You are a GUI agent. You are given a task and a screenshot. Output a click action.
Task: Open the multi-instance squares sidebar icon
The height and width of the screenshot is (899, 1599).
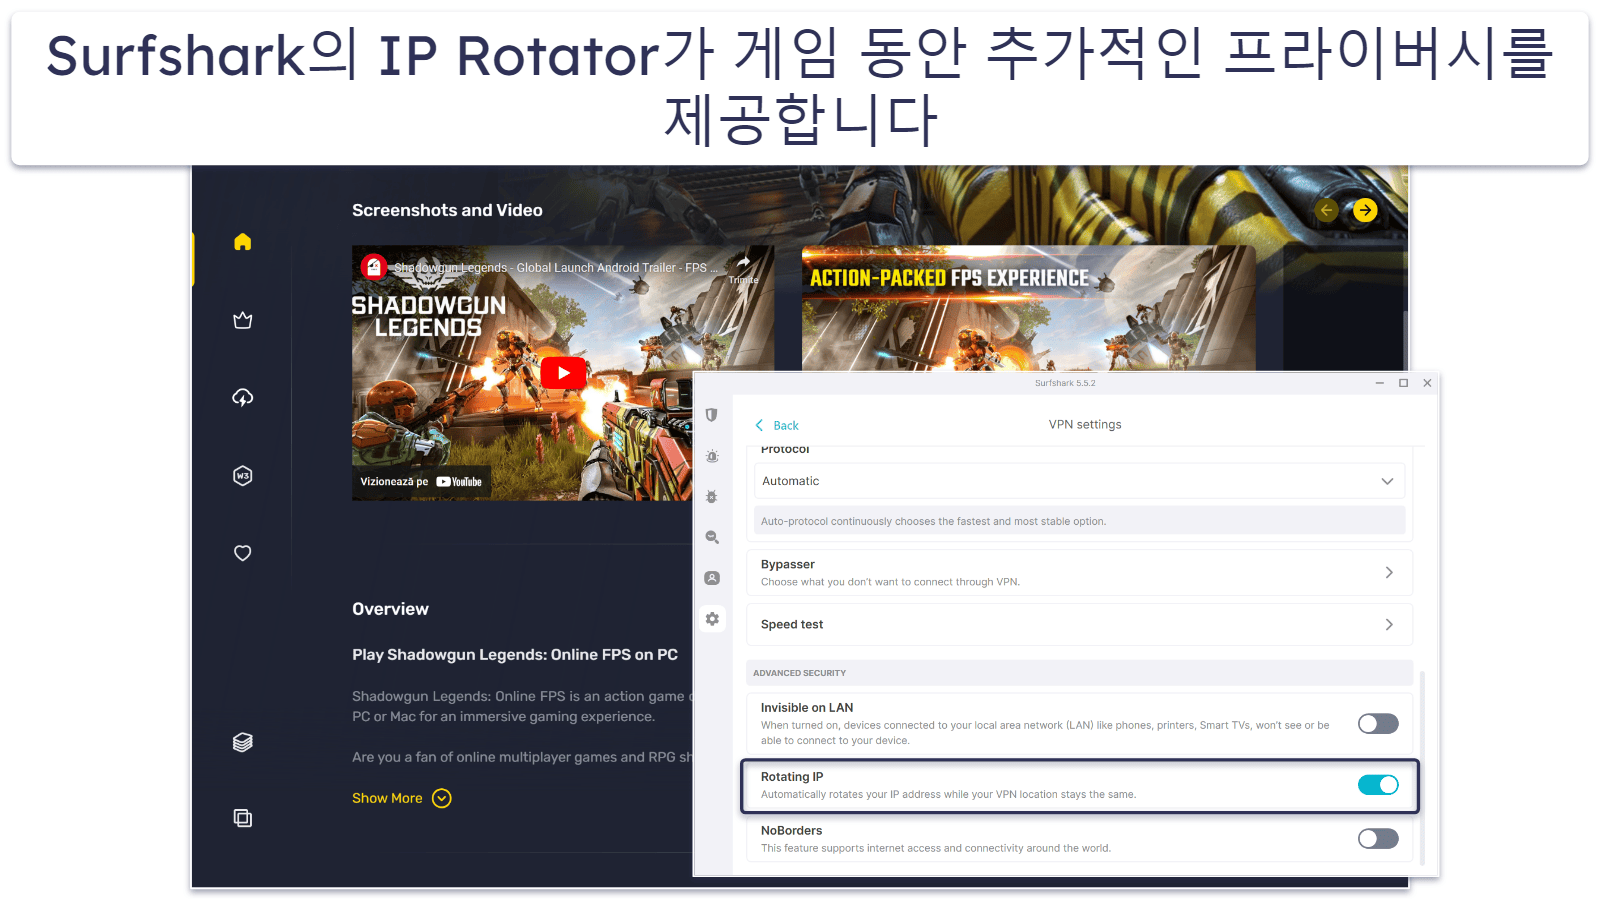point(242,818)
